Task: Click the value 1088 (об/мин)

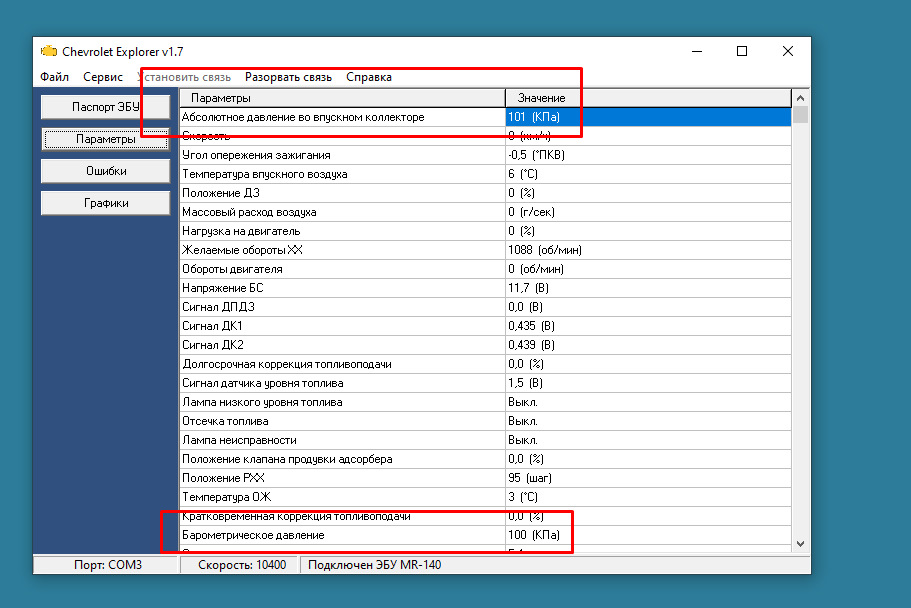Action: click(544, 250)
